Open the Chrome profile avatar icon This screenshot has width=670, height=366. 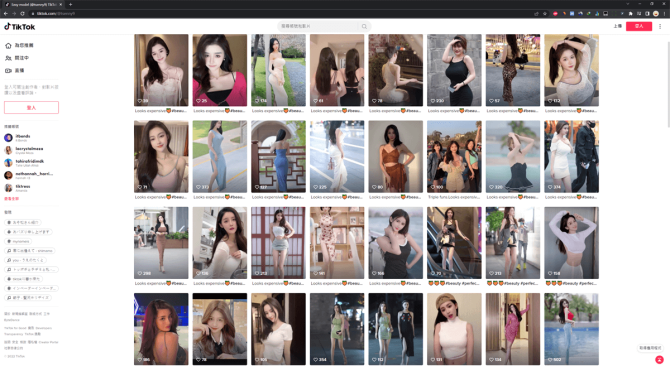tap(655, 14)
